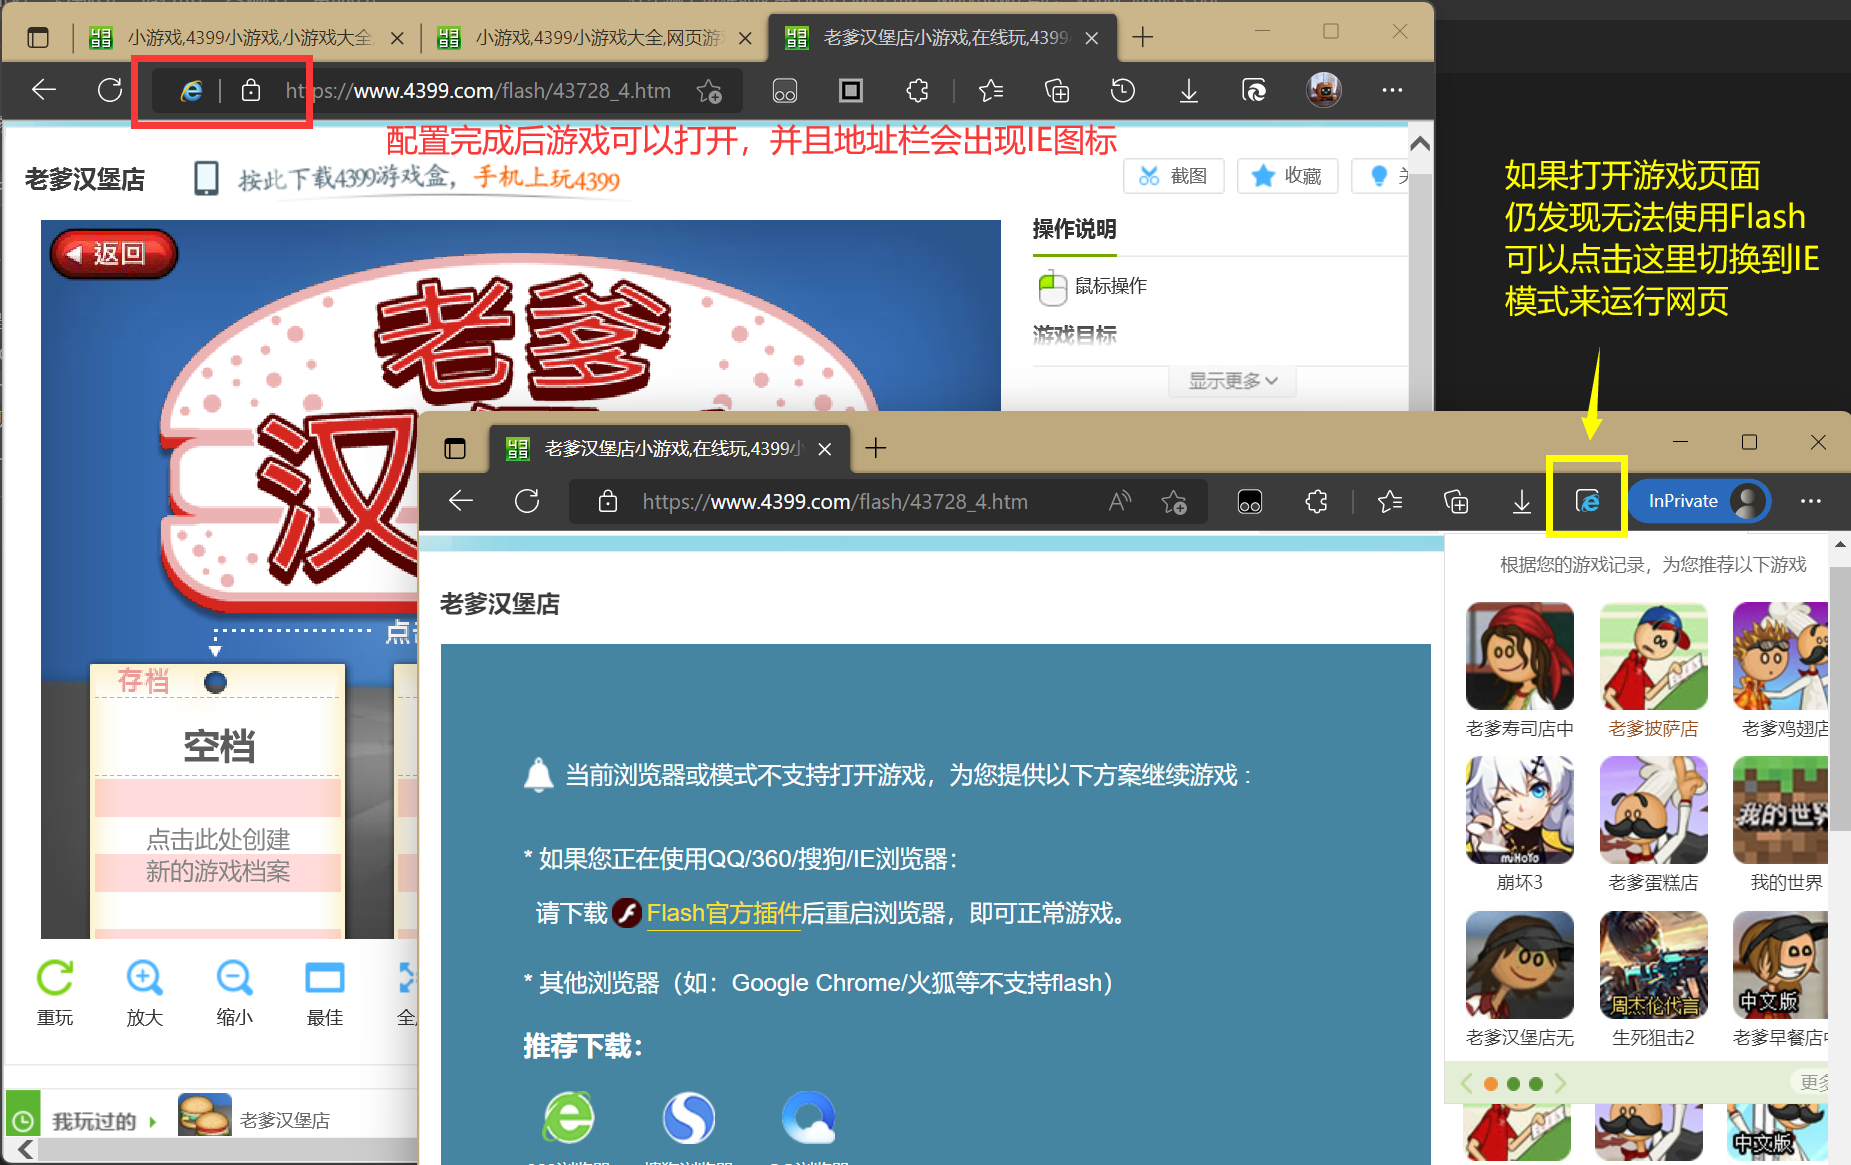Open Collections in front window toolbar
The height and width of the screenshot is (1165, 1851).
(1457, 501)
